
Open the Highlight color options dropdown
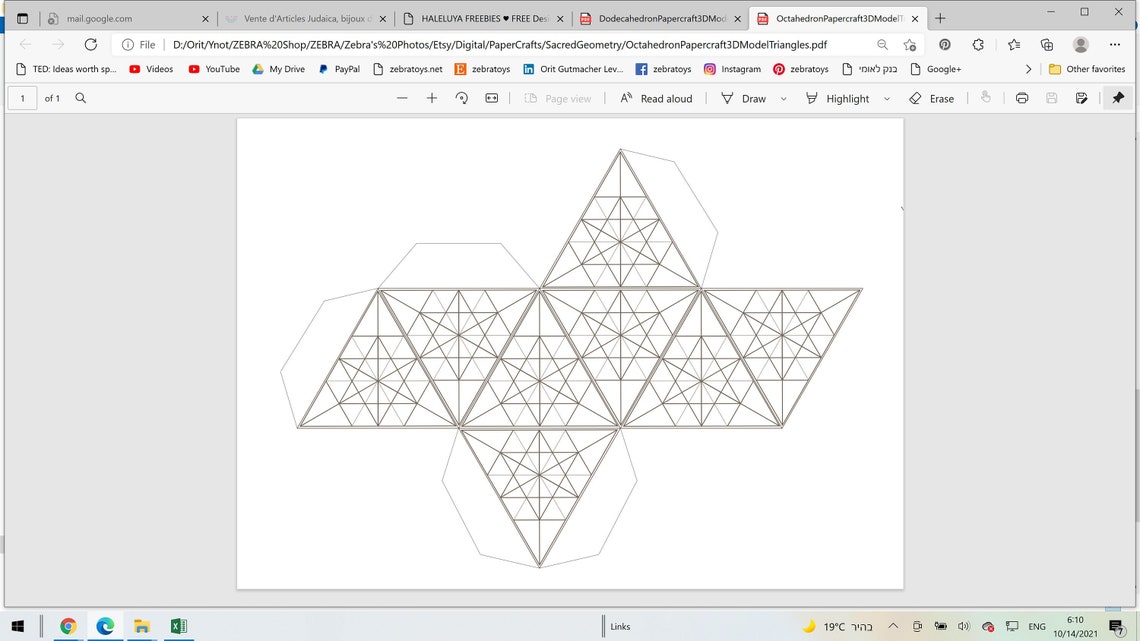886,98
